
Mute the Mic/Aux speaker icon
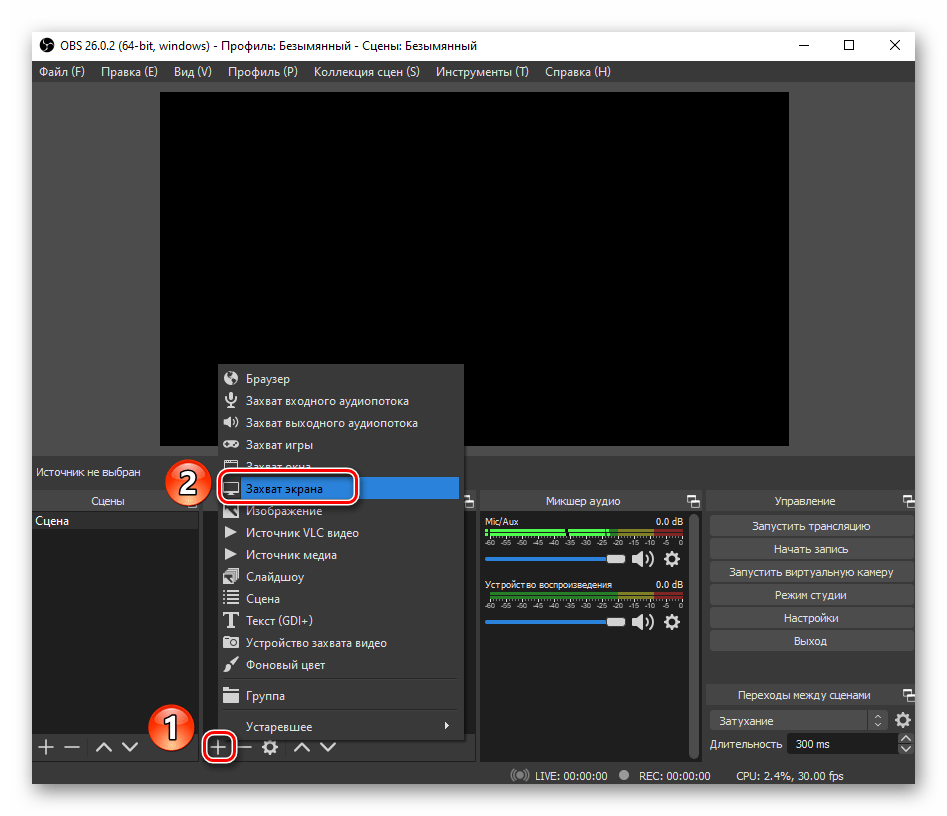pyautogui.click(x=643, y=559)
